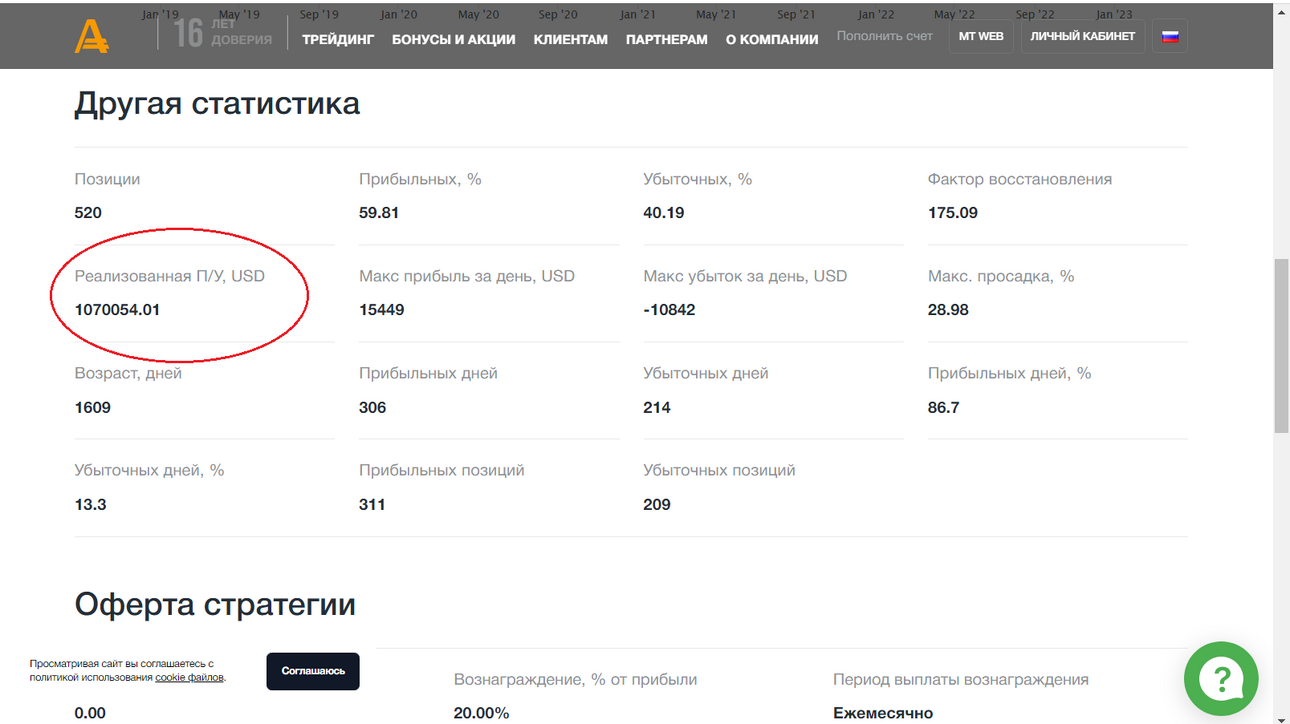
Task: Click the Возраст, дней value 1609
Action: click(93, 408)
